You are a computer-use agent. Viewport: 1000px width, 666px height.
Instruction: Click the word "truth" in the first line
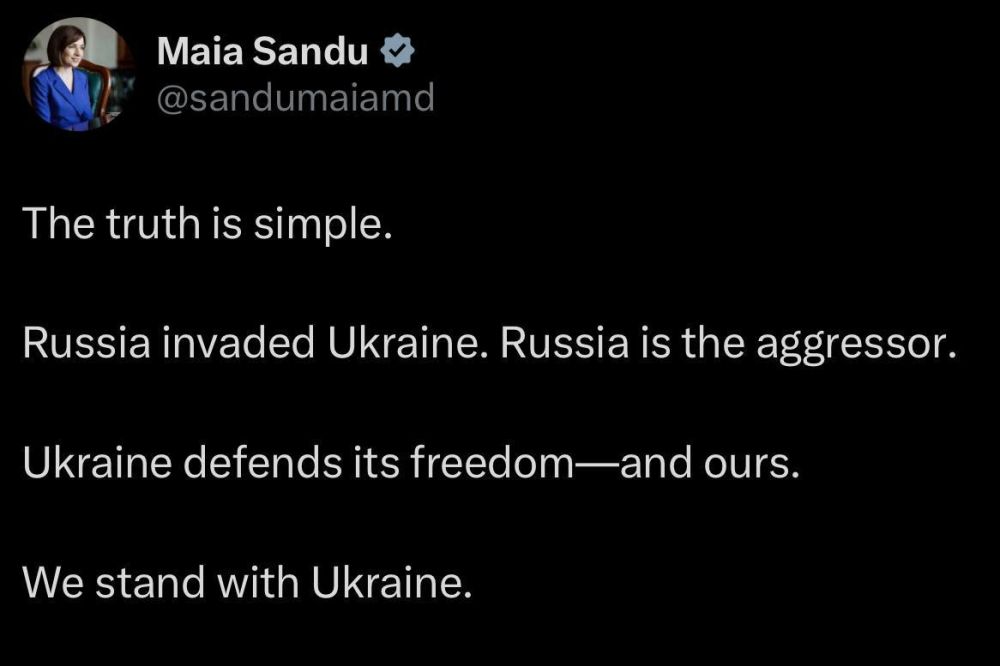pyautogui.click(x=153, y=225)
